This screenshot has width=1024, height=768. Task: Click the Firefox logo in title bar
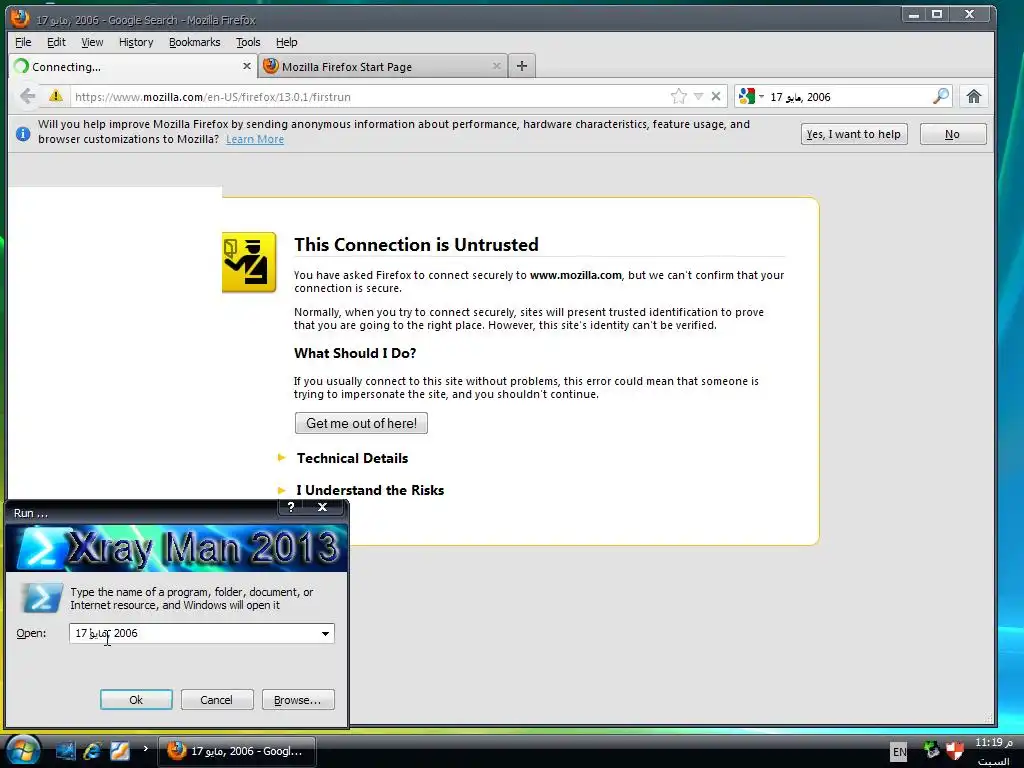point(20,18)
